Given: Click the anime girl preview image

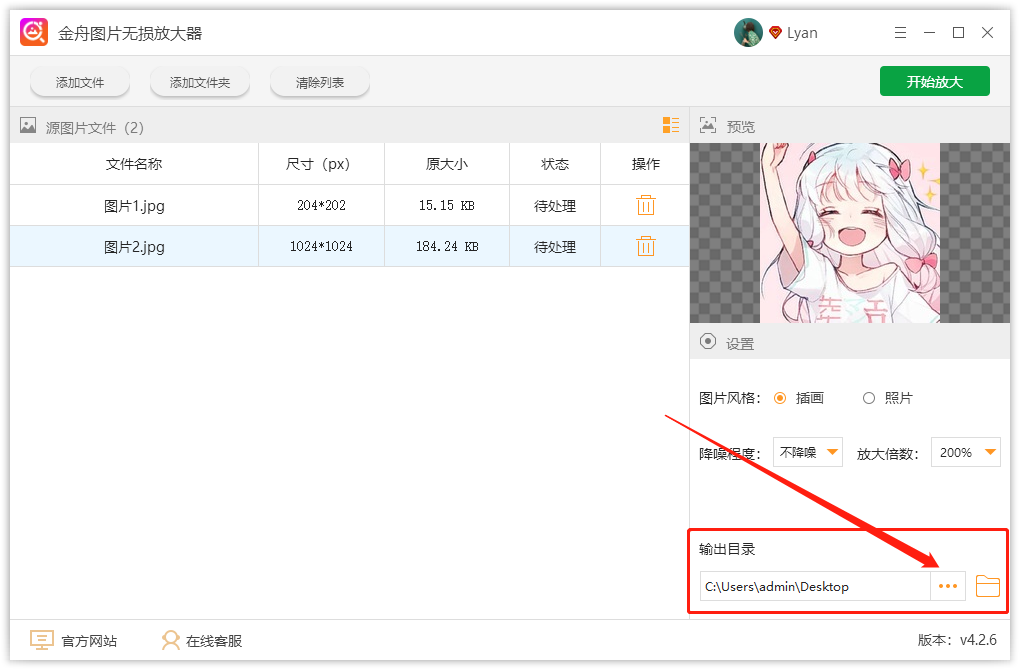Looking at the screenshot, I should coord(850,233).
